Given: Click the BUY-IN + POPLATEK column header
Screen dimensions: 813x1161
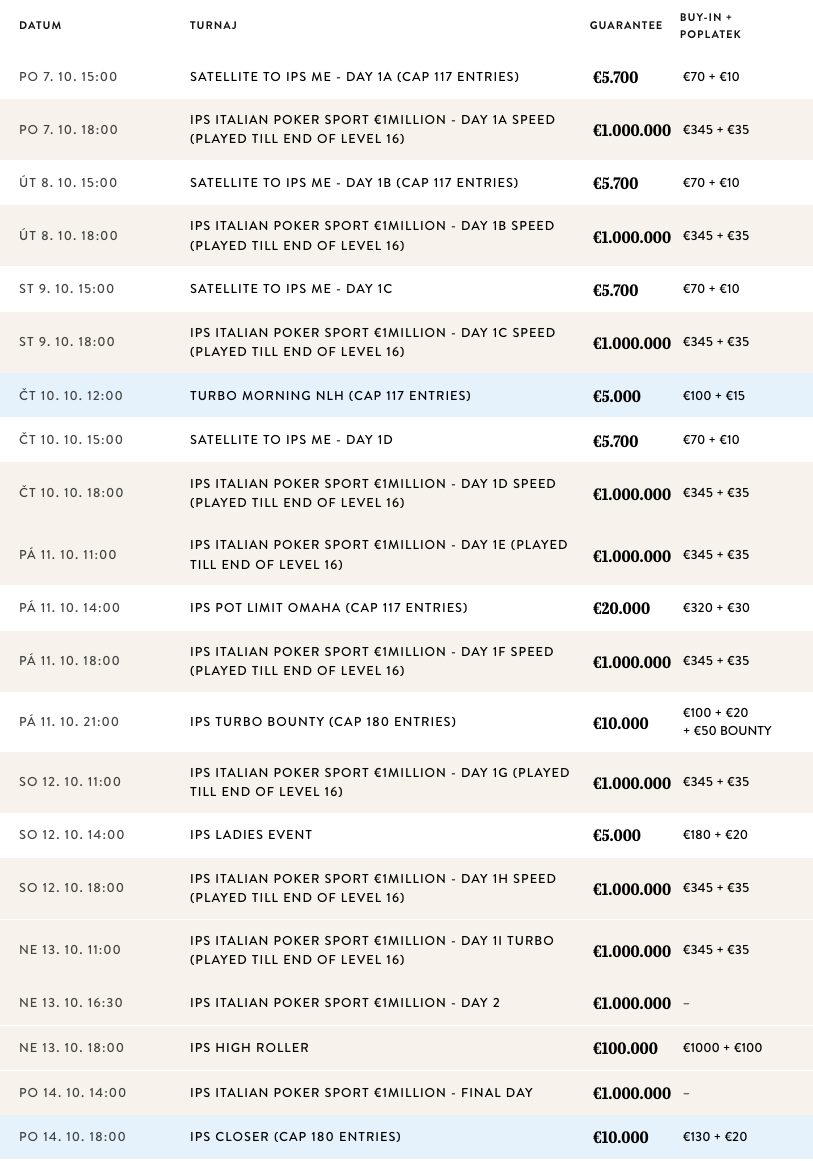Looking at the screenshot, I should point(710,25).
